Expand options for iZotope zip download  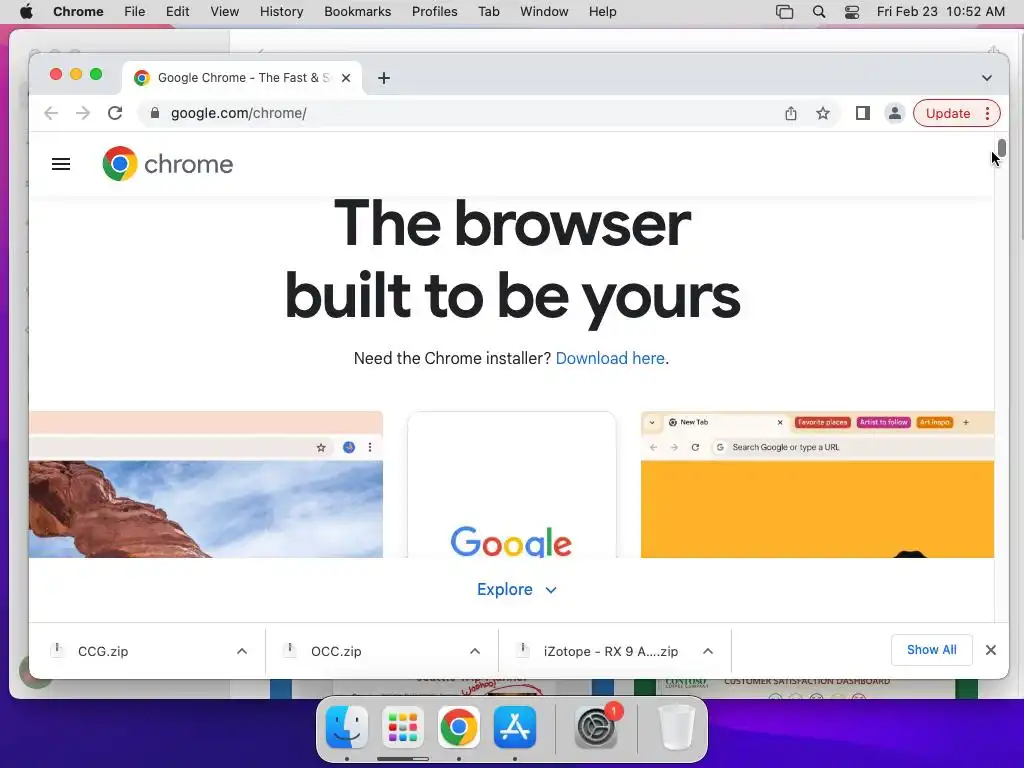point(708,651)
